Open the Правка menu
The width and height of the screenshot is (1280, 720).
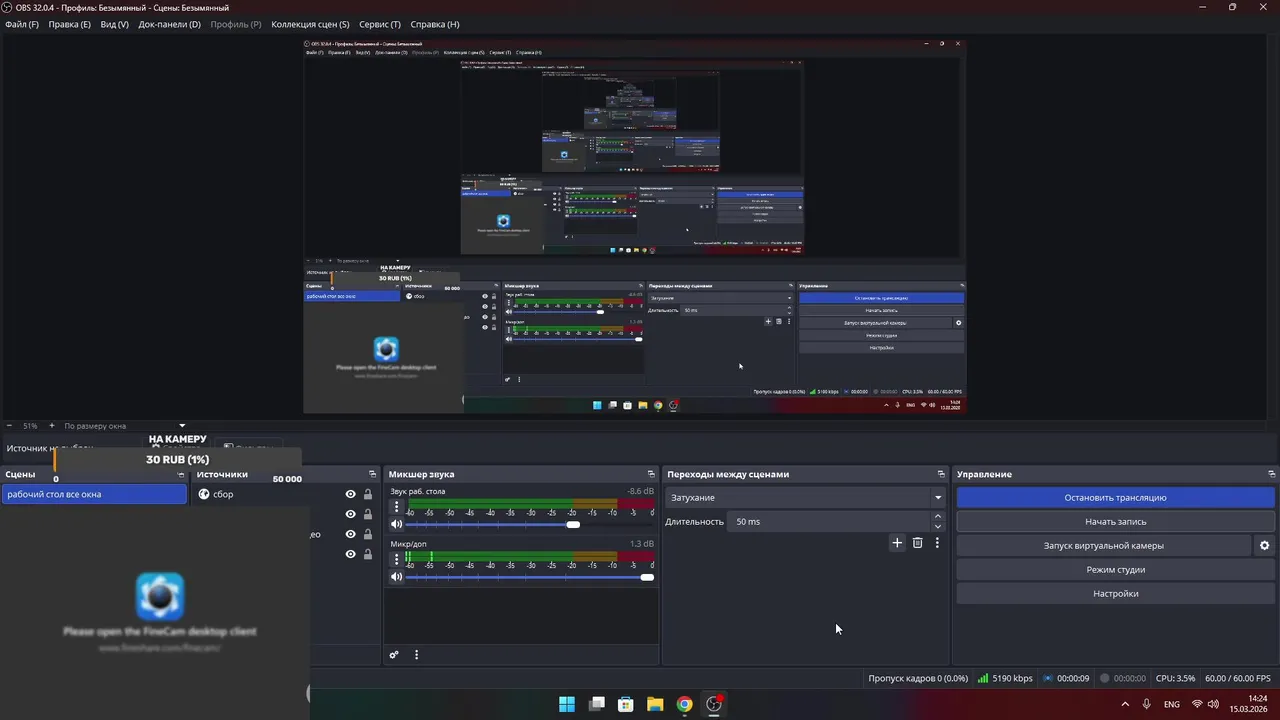click(69, 24)
